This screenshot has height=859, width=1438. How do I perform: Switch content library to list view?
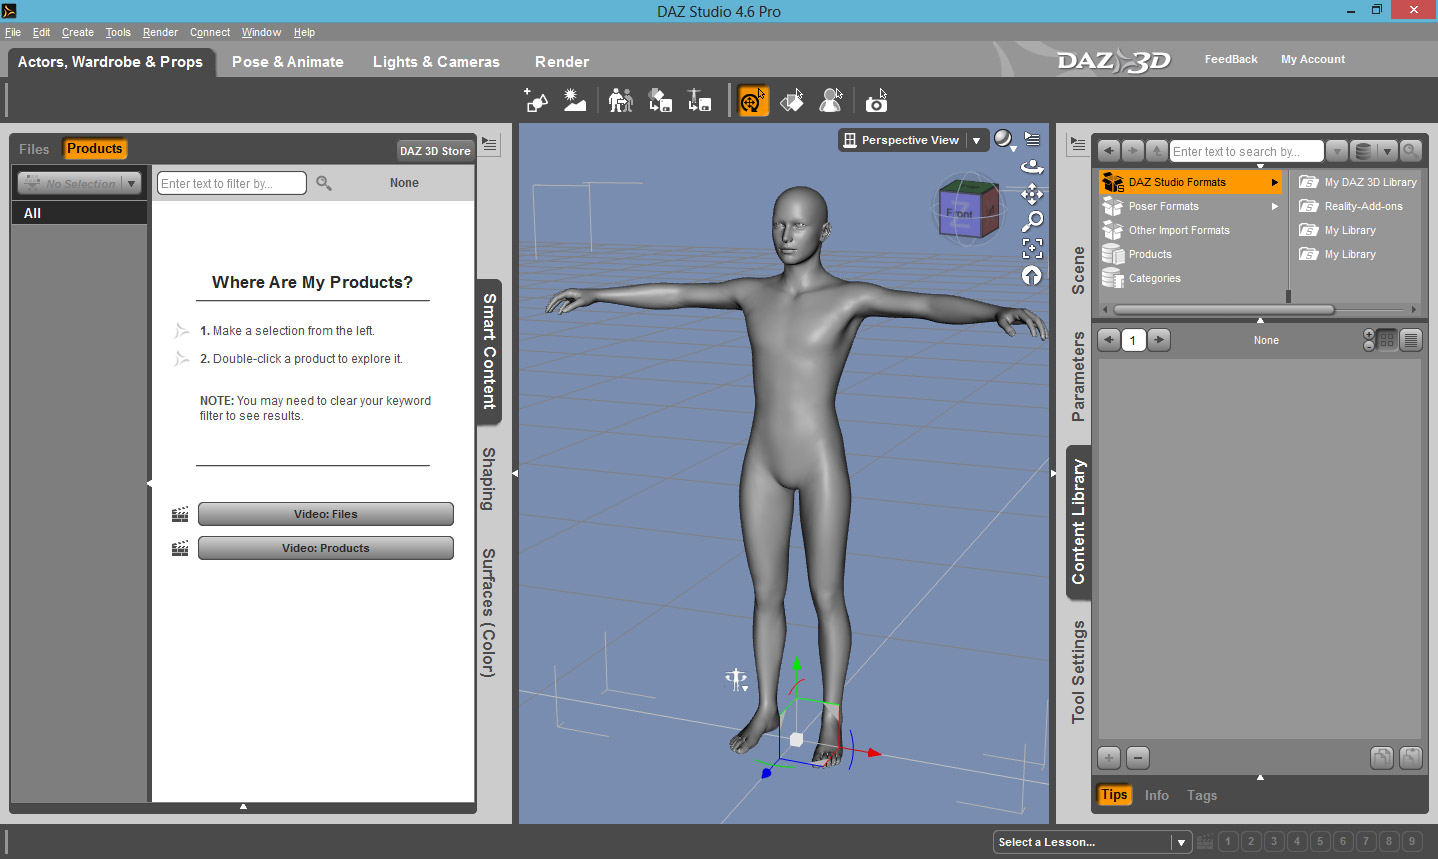1411,340
